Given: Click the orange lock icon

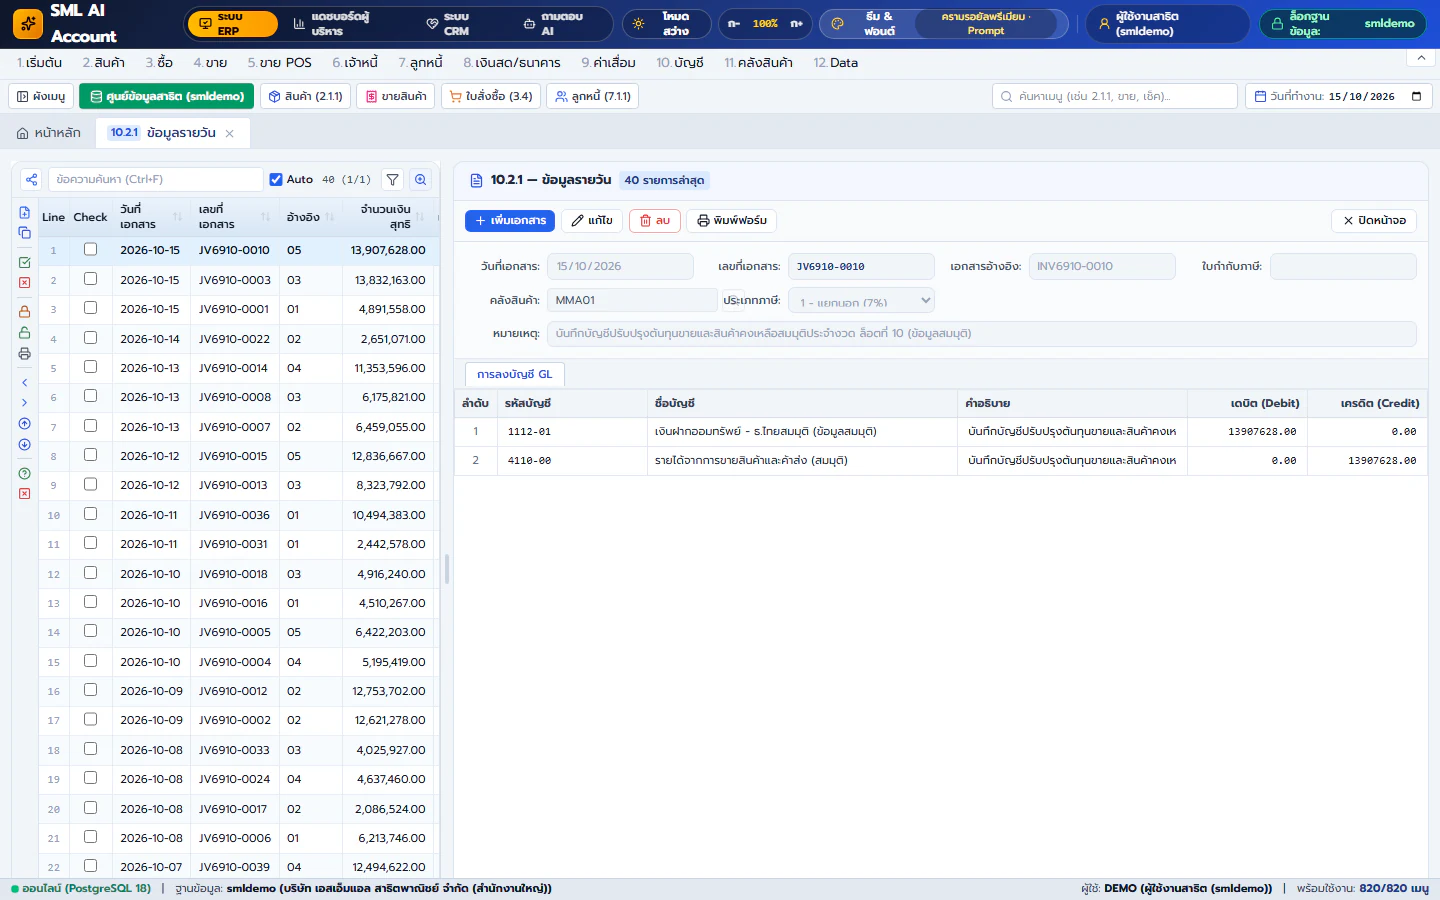Looking at the screenshot, I should pyautogui.click(x=24, y=312).
